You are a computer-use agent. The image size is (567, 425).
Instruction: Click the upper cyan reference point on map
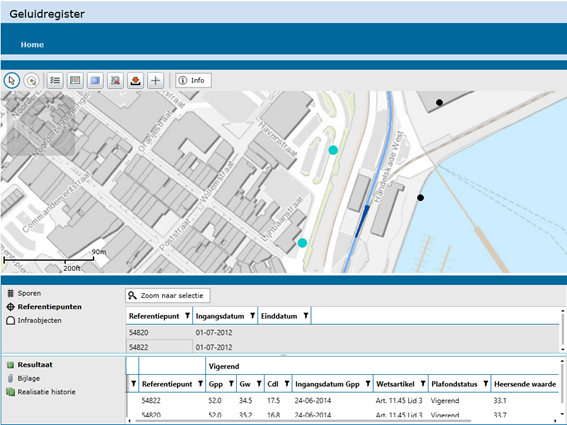pos(333,150)
